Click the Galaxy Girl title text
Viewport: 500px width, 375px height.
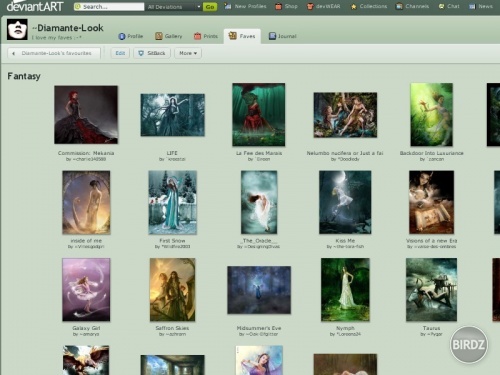click(x=86, y=328)
